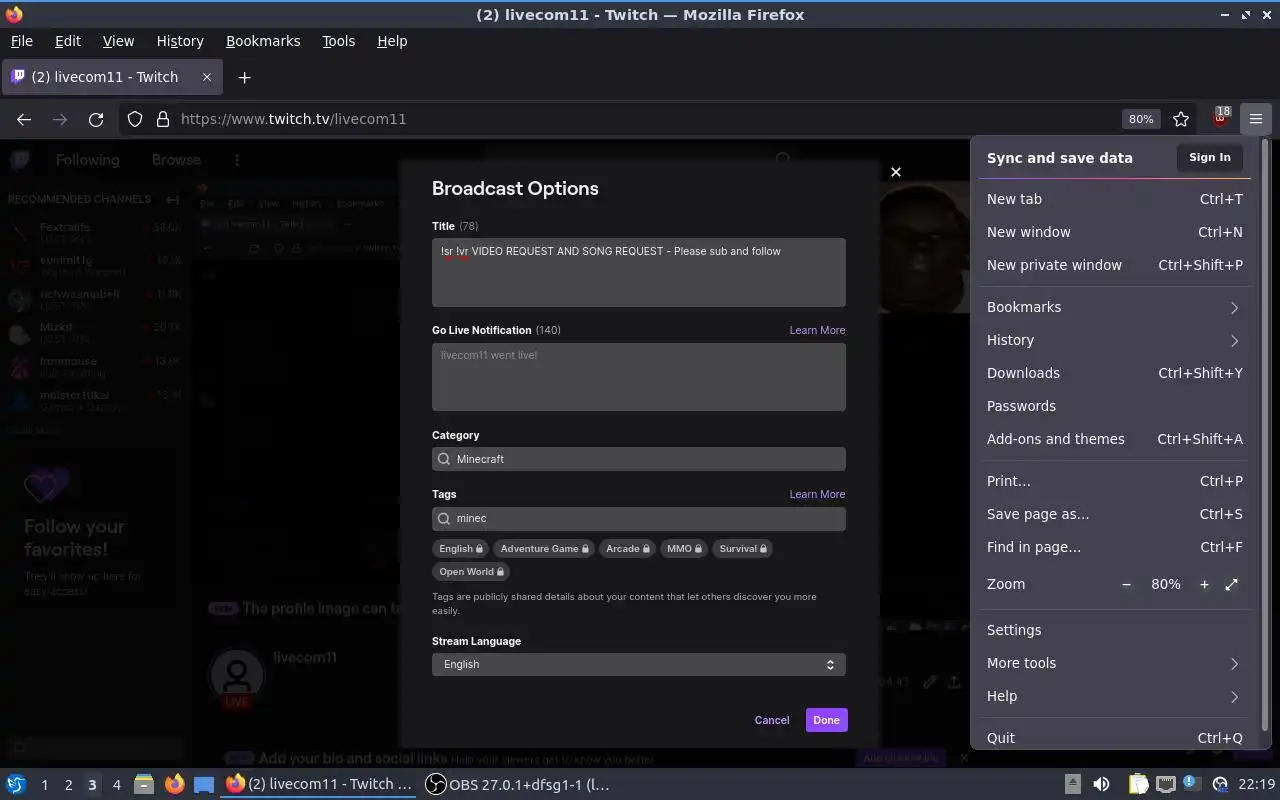This screenshot has width=1280, height=800.
Task: Close the livecom11 Twitch tab
Action: click(207, 77)
